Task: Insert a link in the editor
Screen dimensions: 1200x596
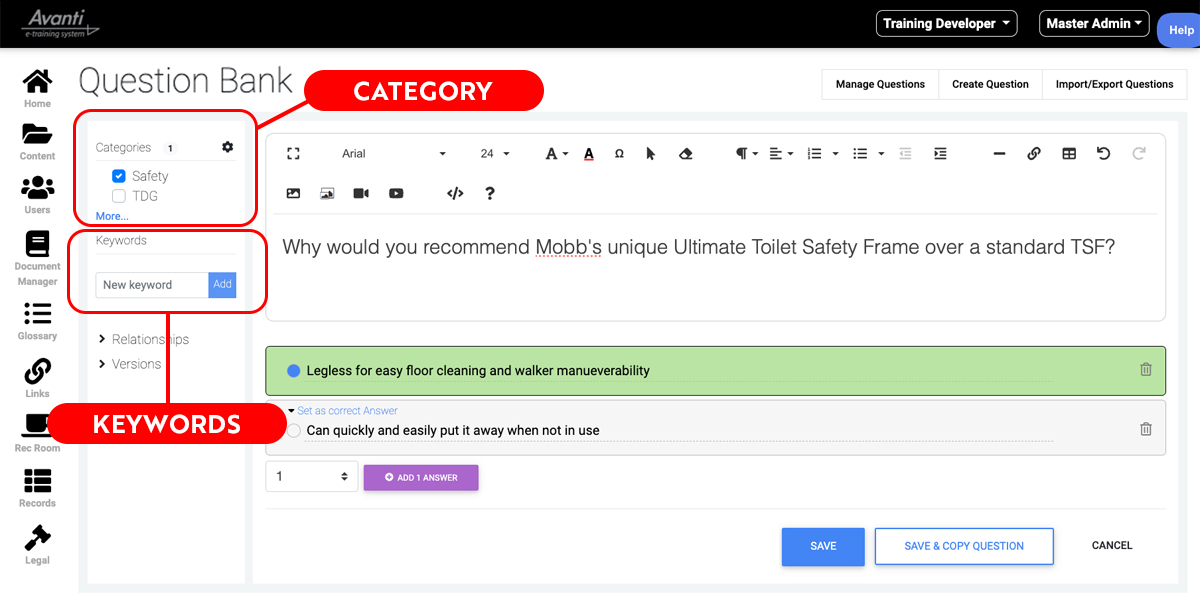Action: coord(1034,153)
